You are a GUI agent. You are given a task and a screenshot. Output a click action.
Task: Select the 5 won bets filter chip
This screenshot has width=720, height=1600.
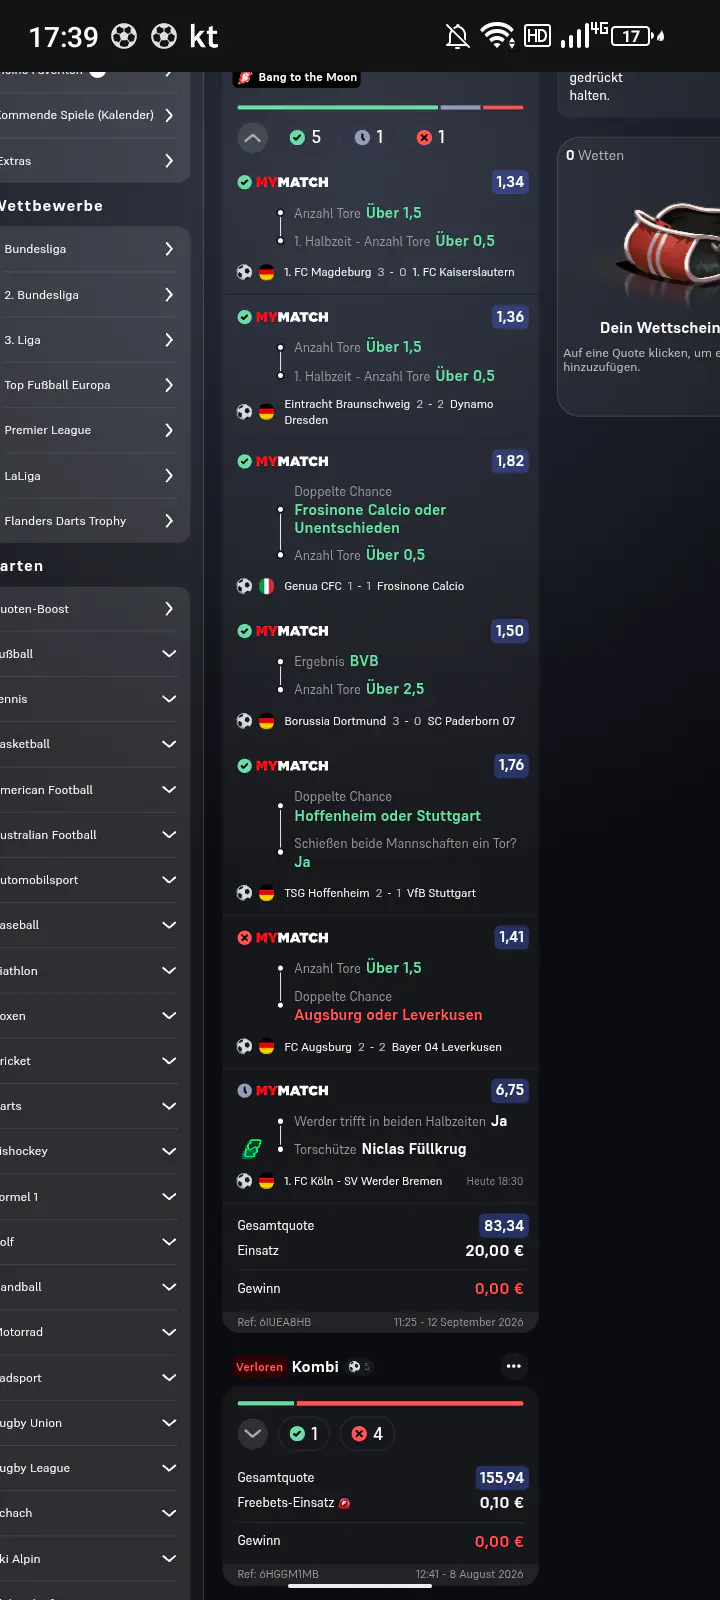[305, 138]
